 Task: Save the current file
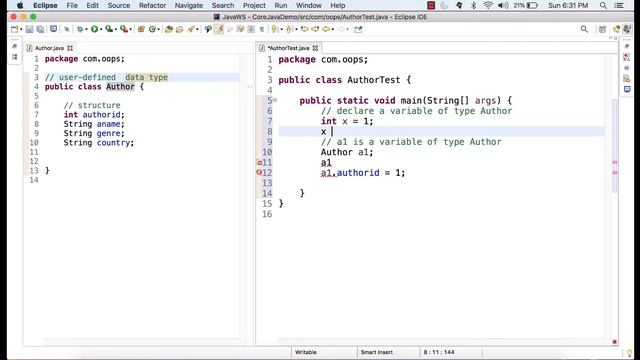(29, 29)
